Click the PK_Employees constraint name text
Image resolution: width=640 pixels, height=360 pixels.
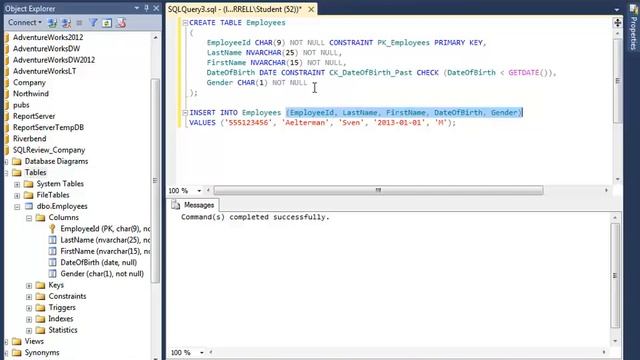tap(403, 42)
